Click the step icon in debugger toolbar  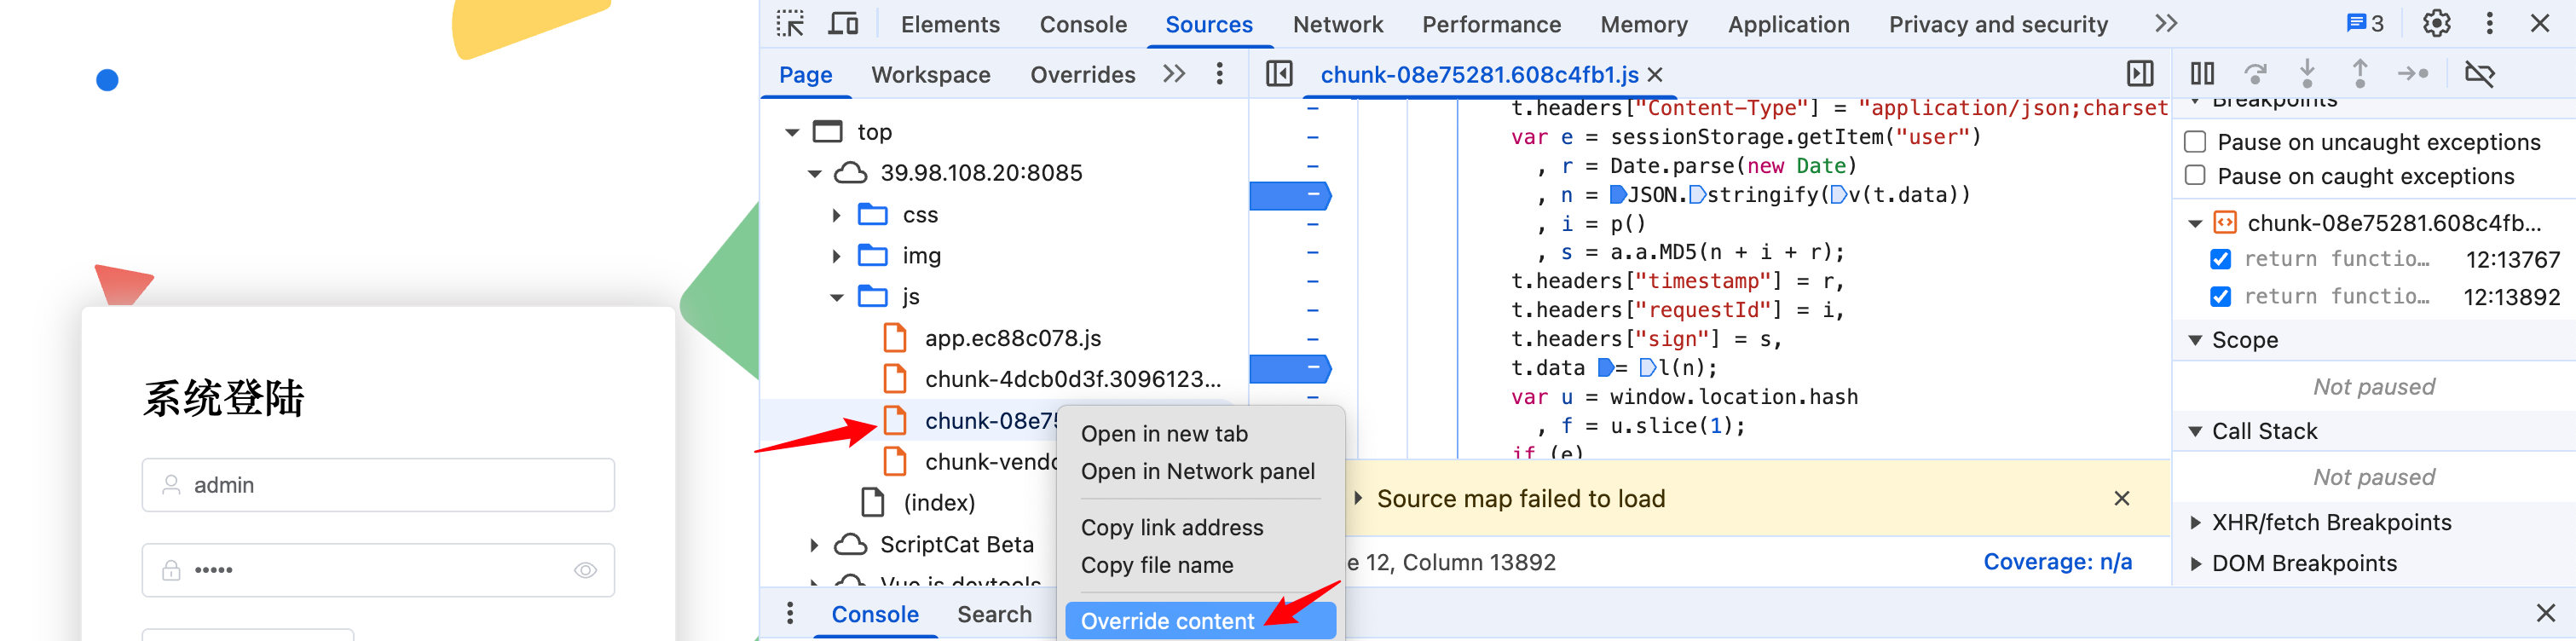point(2413,74)
